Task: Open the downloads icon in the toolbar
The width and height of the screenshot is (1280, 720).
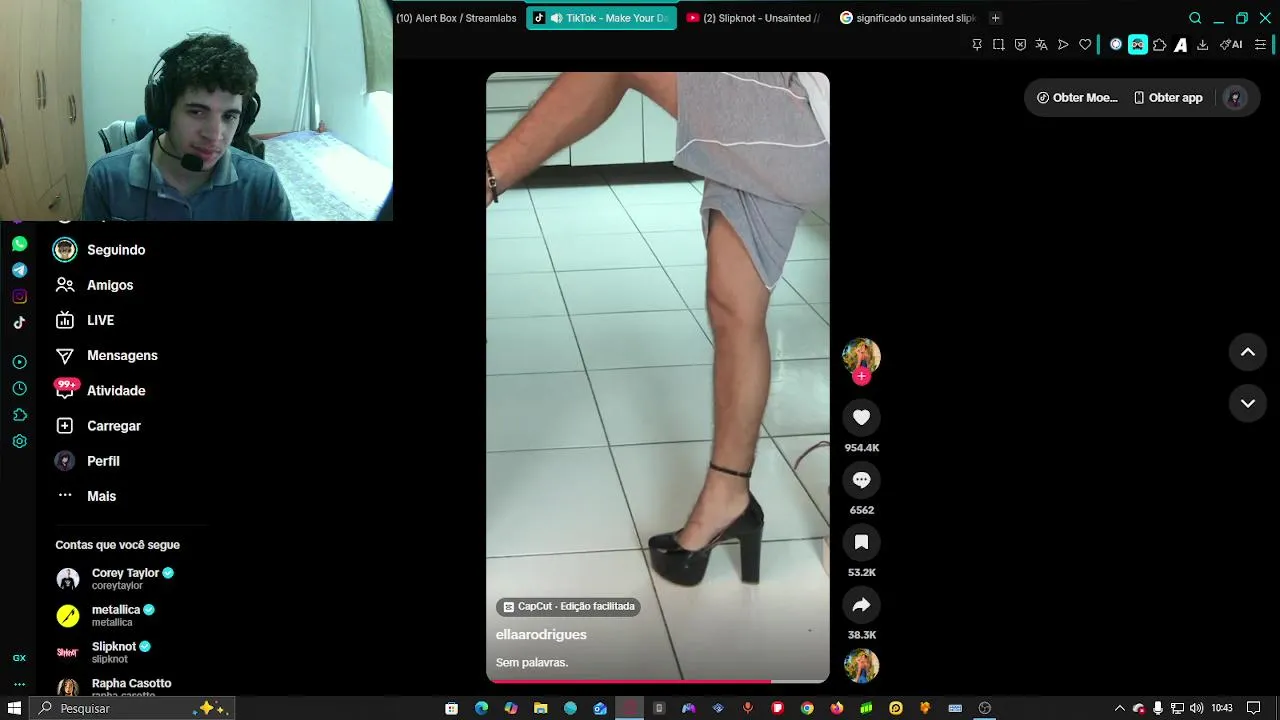Action: coord(1202,44)
